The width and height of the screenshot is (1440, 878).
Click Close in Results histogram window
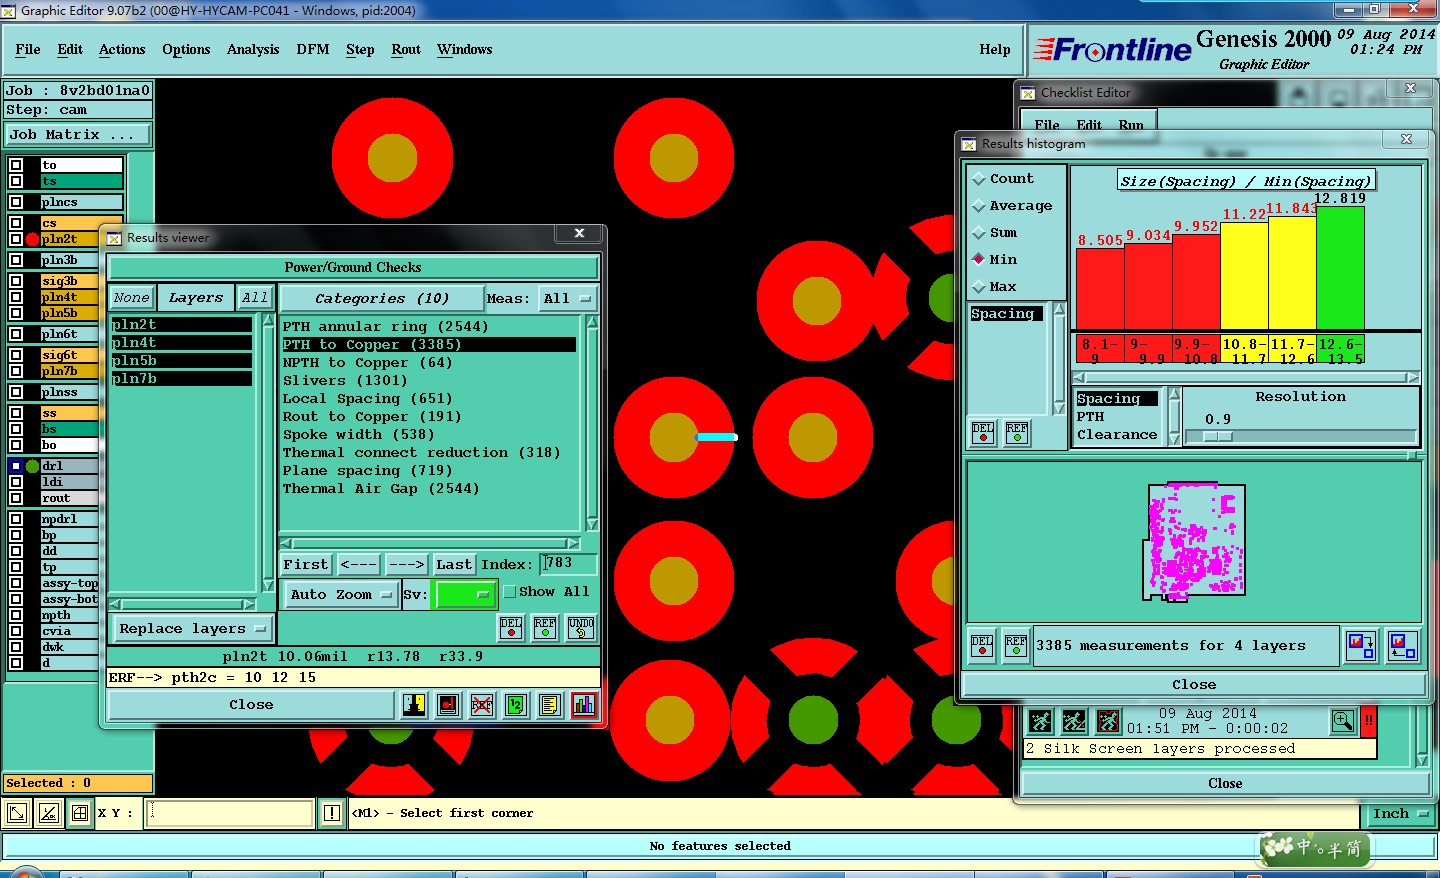[1194, 685]
